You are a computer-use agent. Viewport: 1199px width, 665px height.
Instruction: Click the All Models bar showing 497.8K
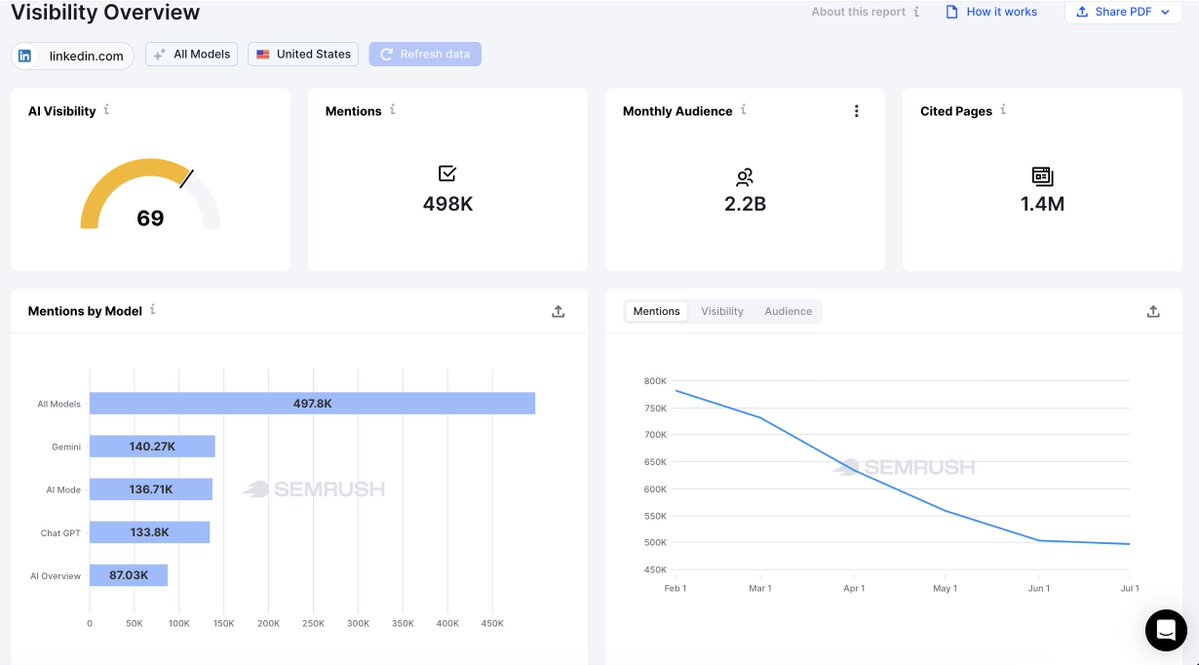pos(312,404)
